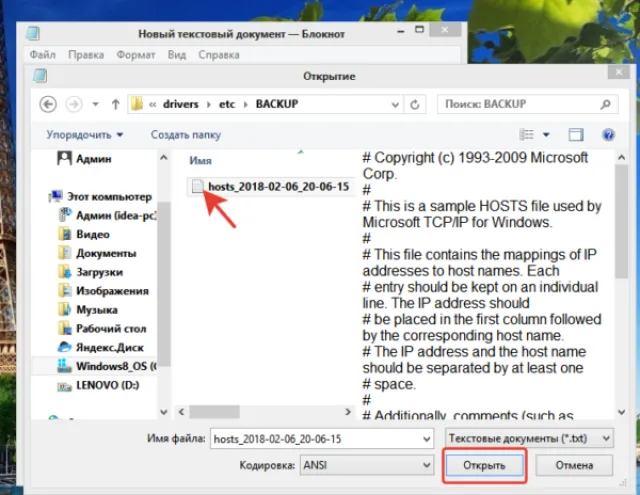Click the 'Этот компьютер' computer icon
Screen dimensions: 640x495
click(56, 197)
